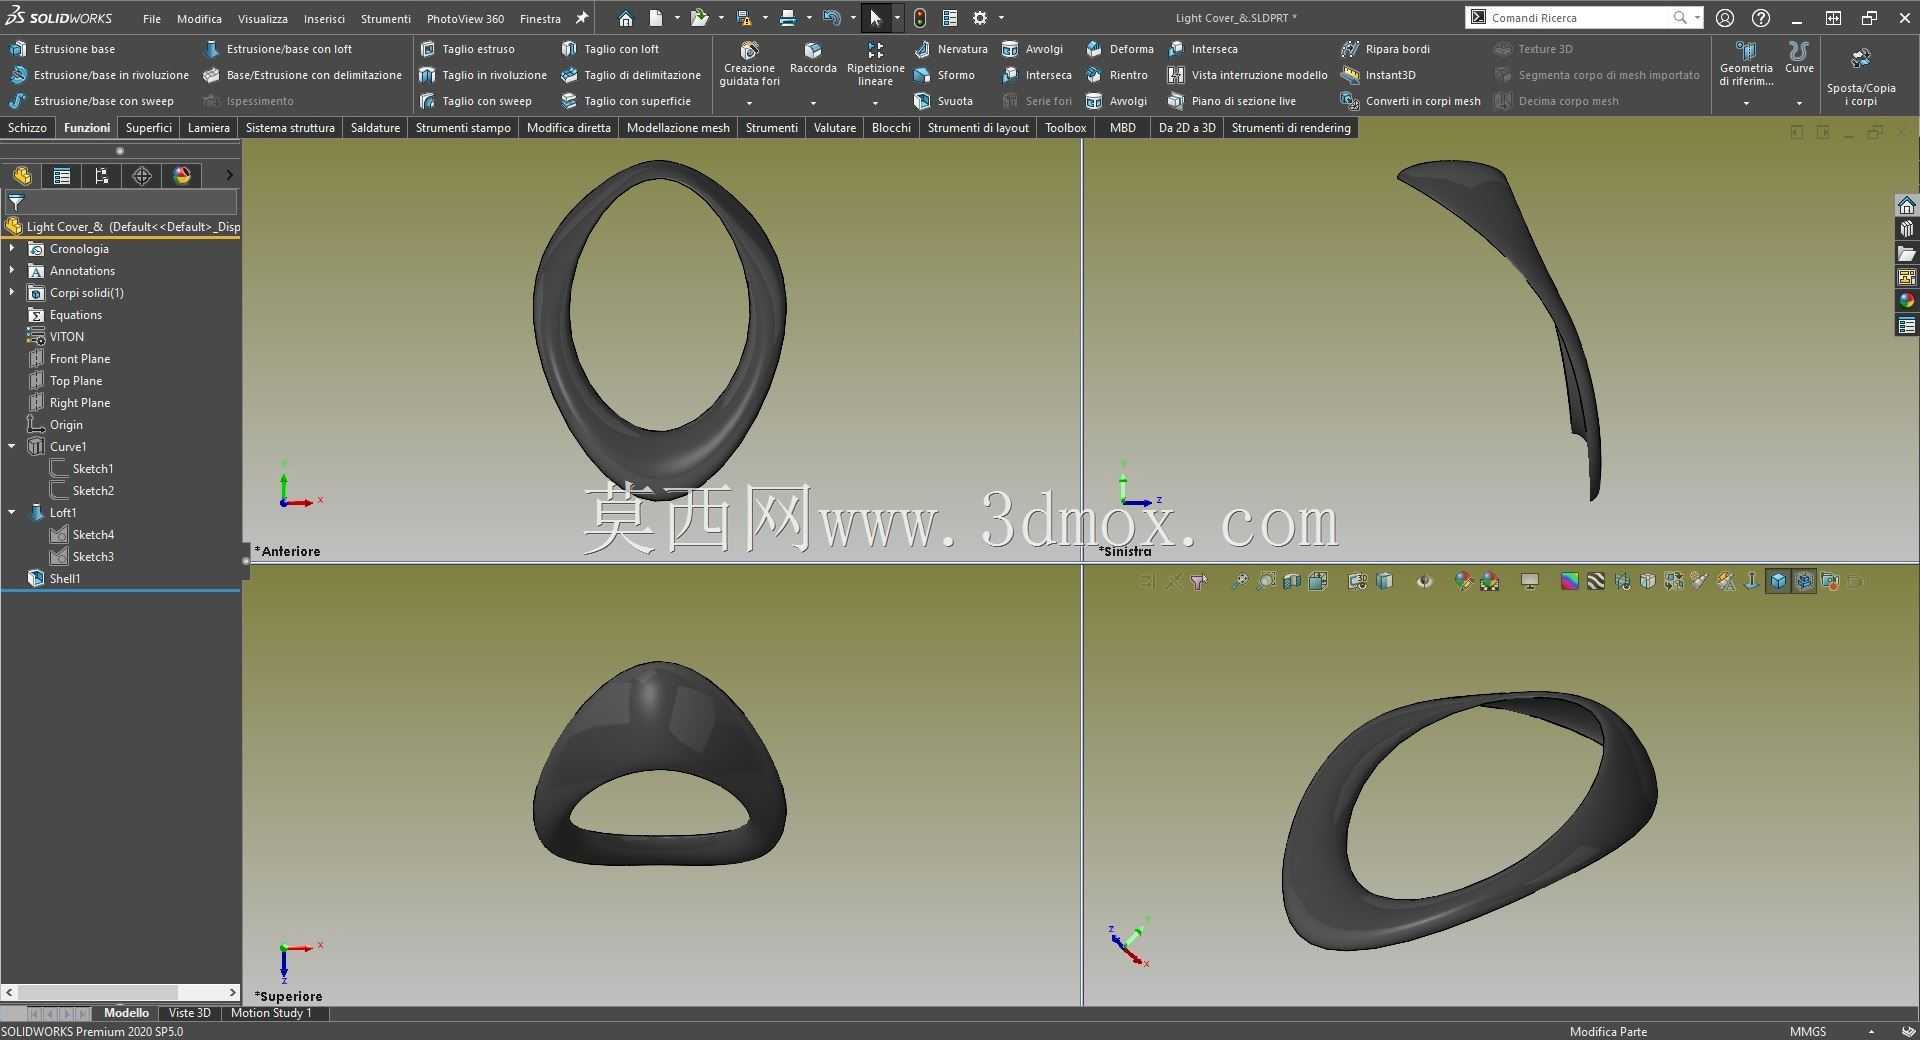Image resolution: width=1920 pixels, height=1040 pixels.
Task: Click the Converti in corpi mesh button
Action: (1411, 101)
